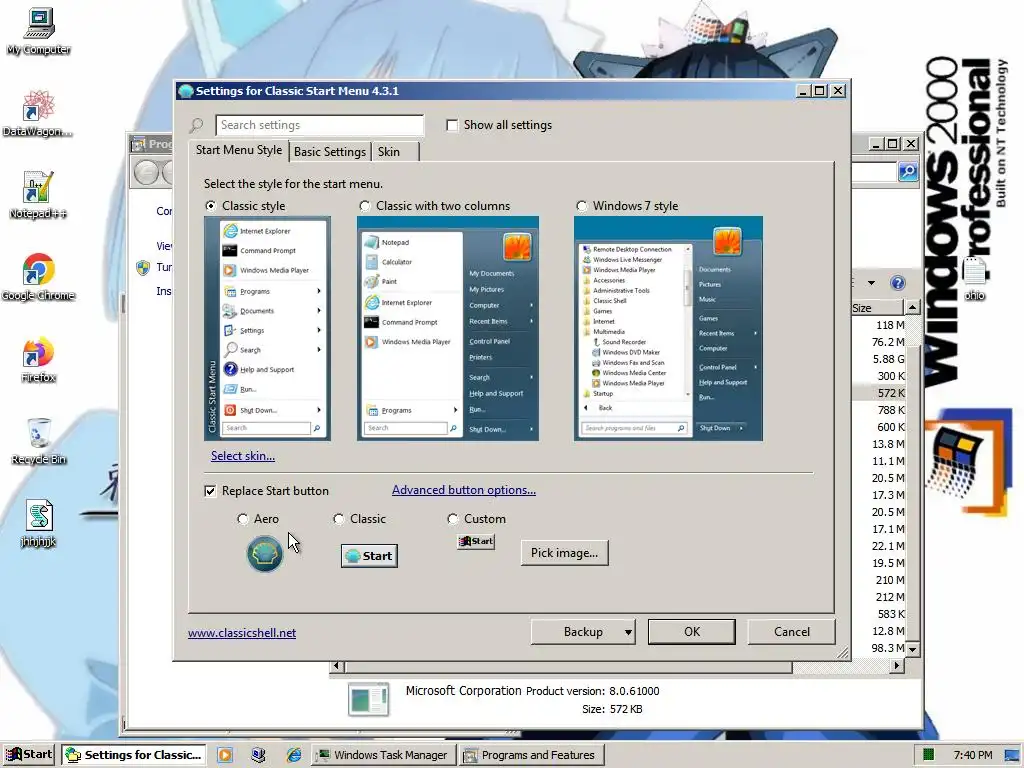Open DataWagon desktop shortcut
Viewport: 1024px width, 768px height.
(x=37, y=113)
